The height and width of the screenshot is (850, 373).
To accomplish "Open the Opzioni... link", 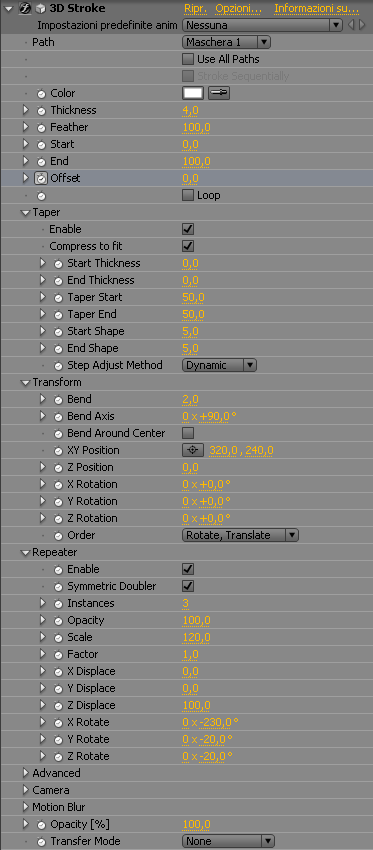I will [x=239, y=8].
